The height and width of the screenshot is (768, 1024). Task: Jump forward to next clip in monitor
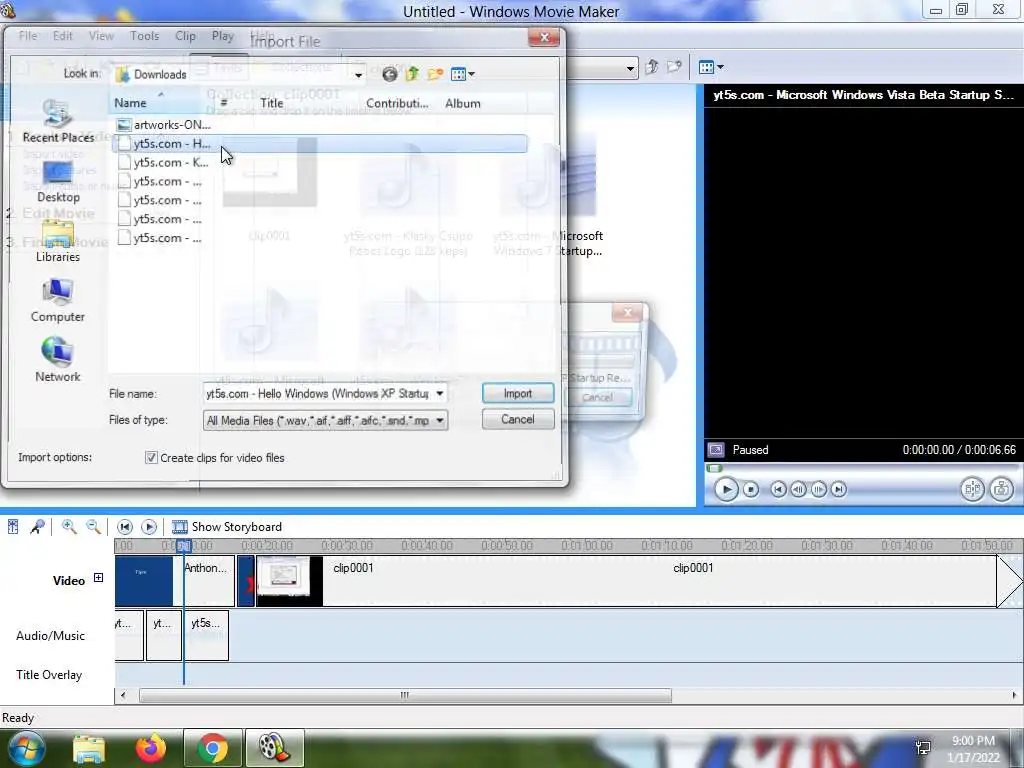pos(839,489)
